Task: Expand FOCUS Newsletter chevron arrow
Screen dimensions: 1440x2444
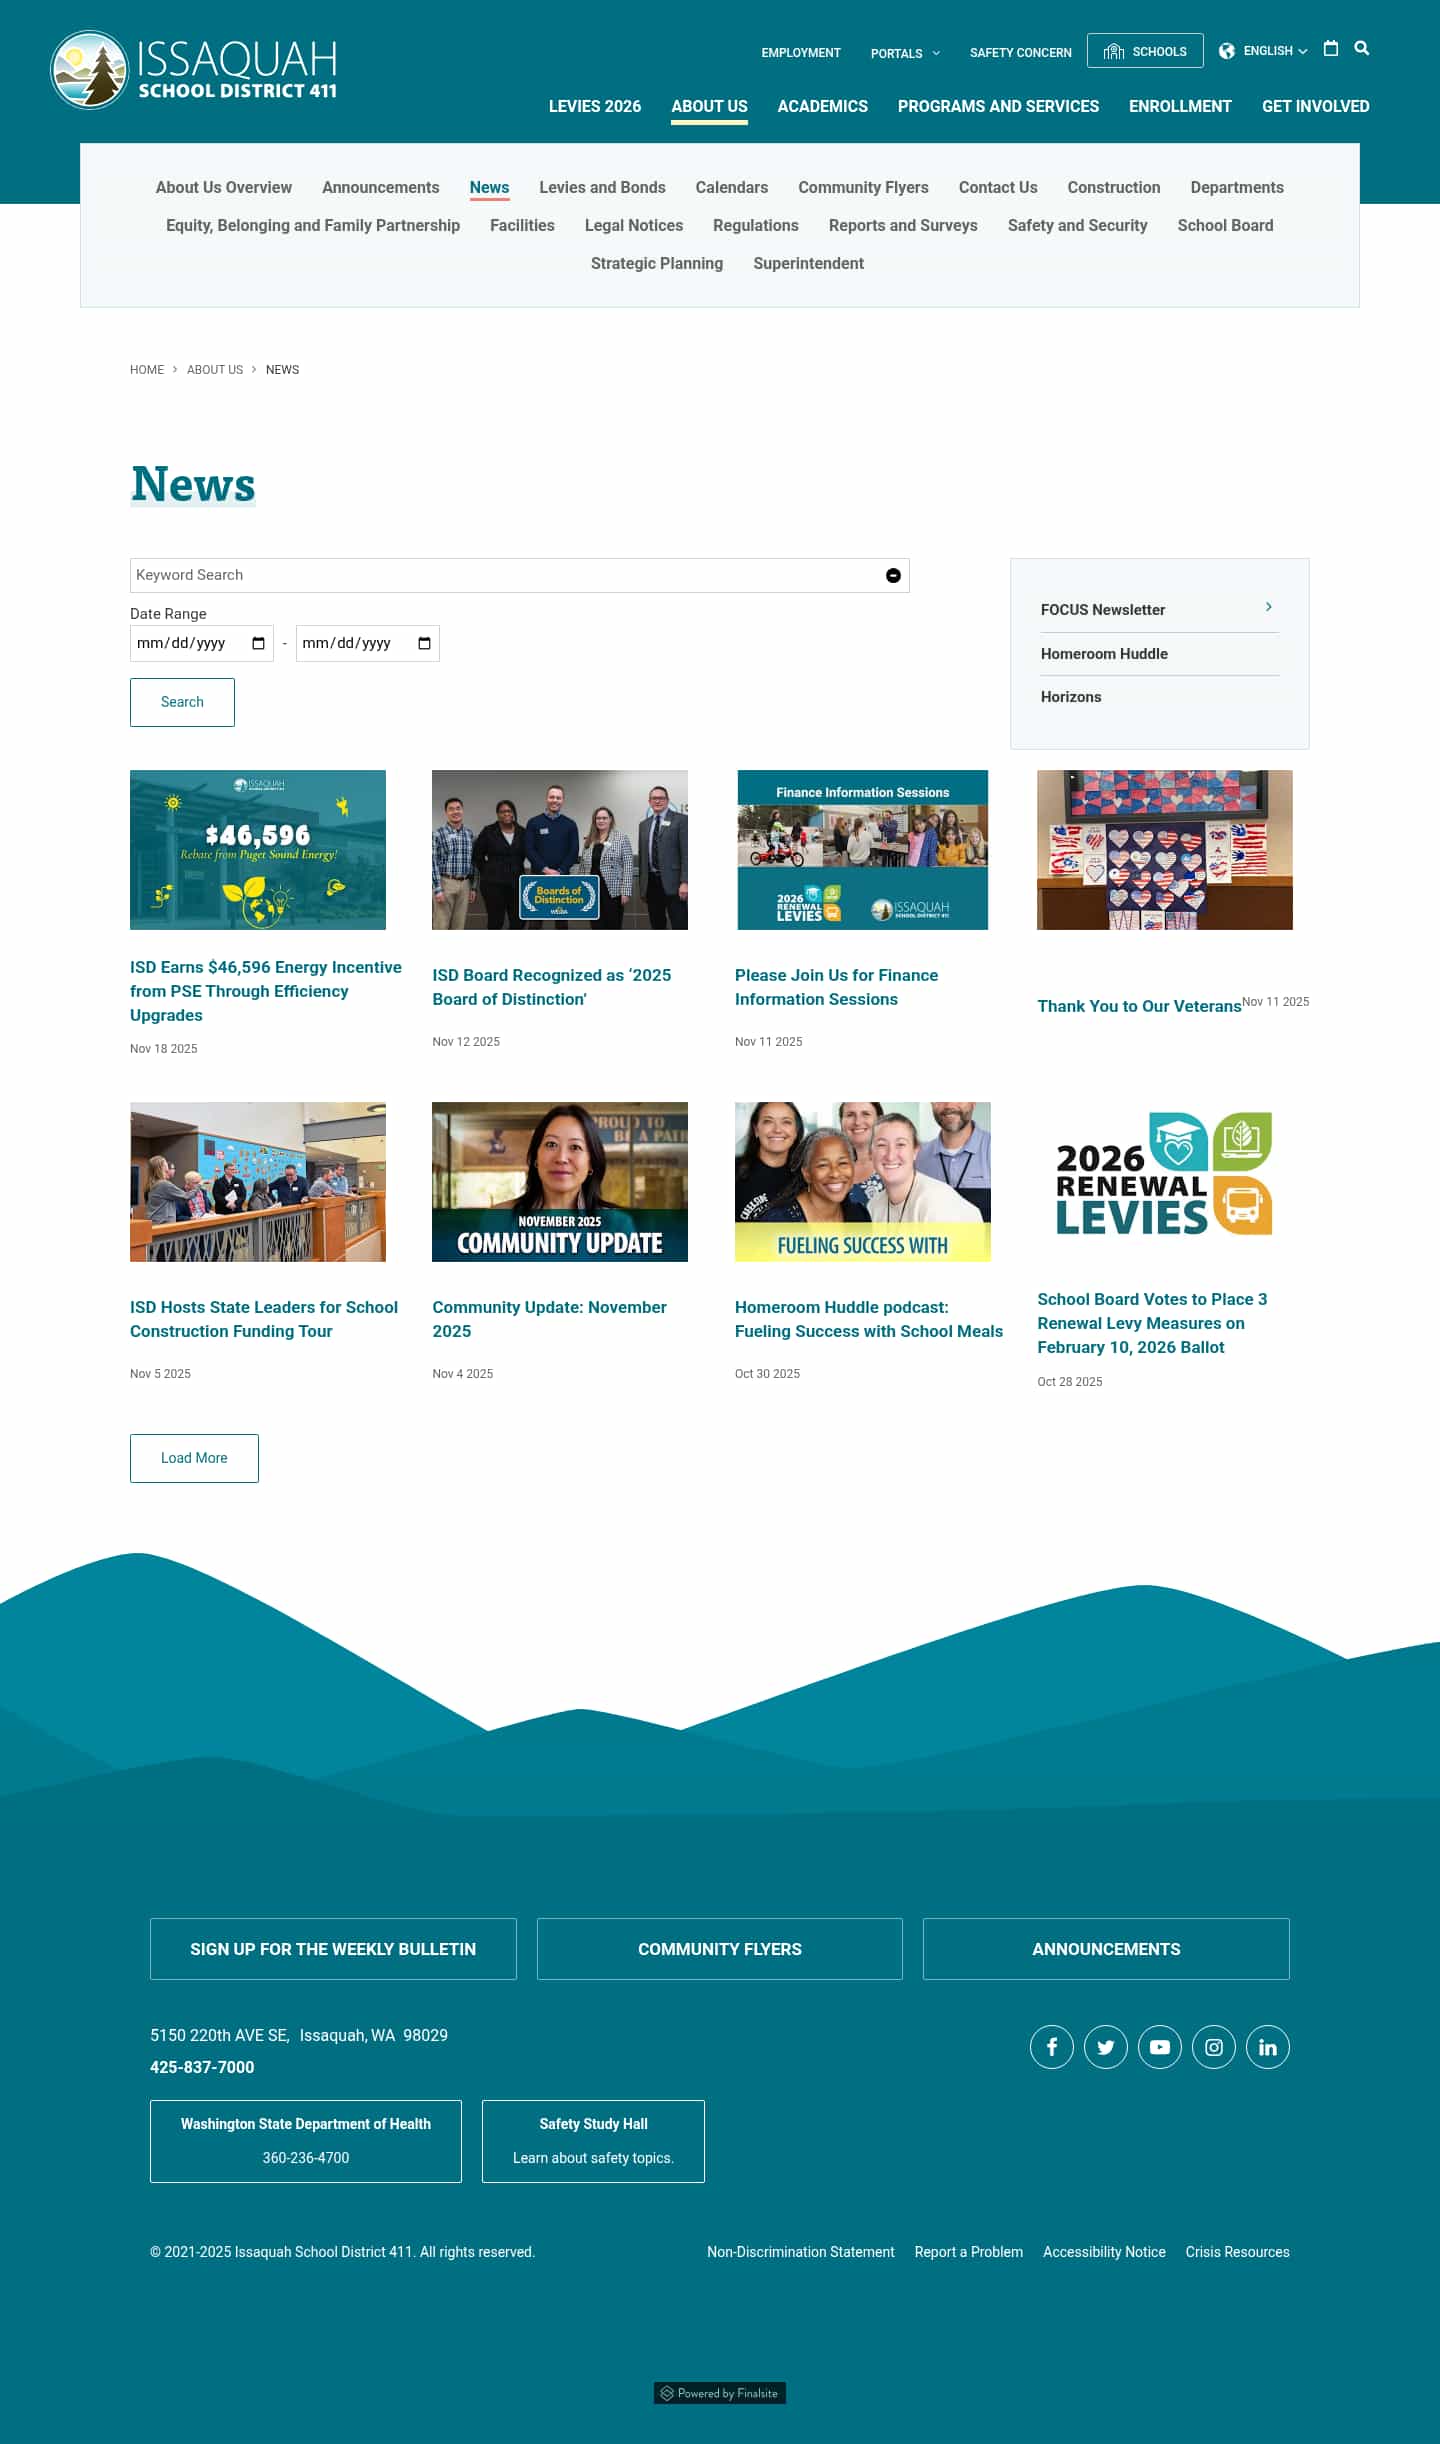Action: 1268,607
